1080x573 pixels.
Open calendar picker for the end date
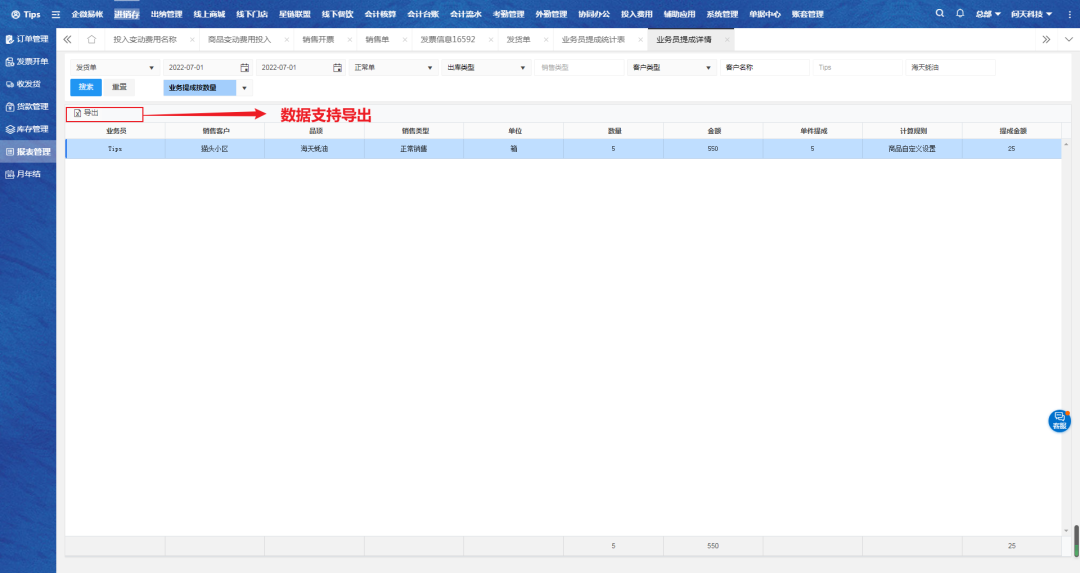[x=337, y=68]
